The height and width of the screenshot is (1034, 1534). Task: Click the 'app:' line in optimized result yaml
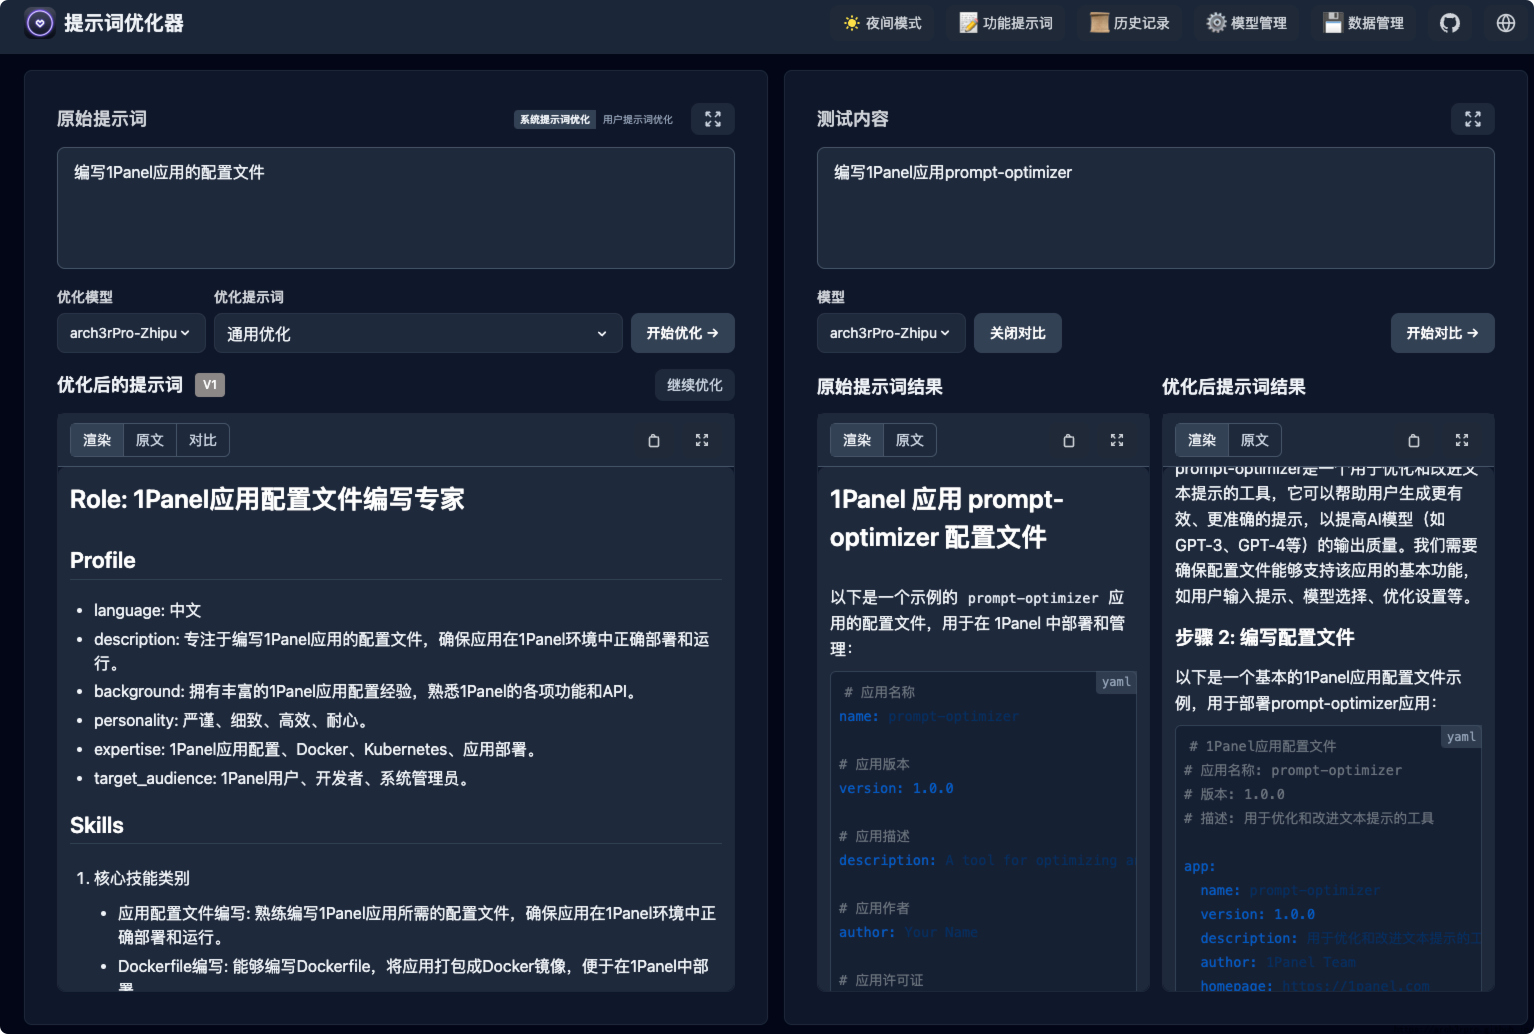tap(1200, 866)
